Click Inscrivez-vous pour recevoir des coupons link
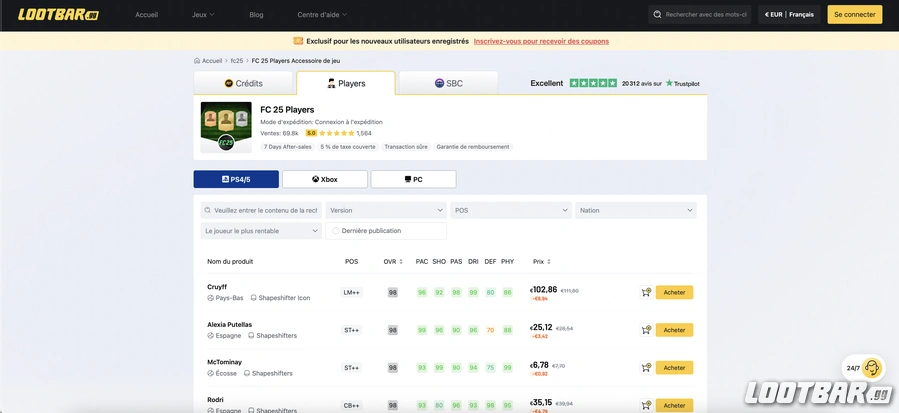Screen dimensions: 899x413 click(541, 41)
